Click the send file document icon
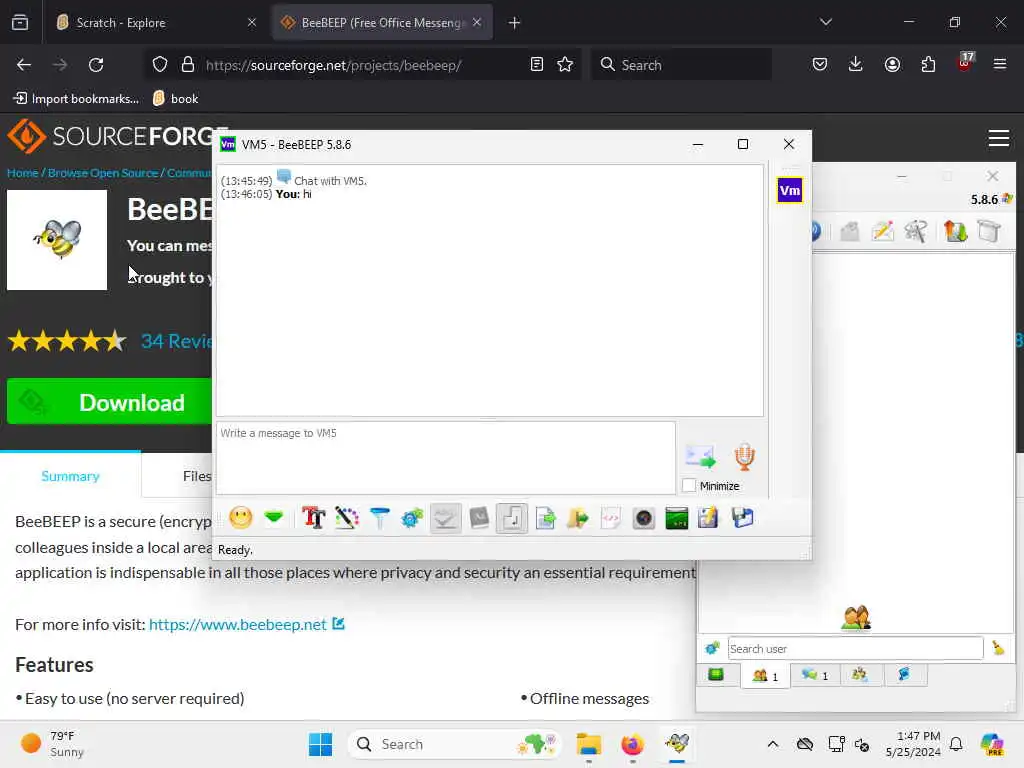Viewport: 1024px width, 768px height. [545, 518]
